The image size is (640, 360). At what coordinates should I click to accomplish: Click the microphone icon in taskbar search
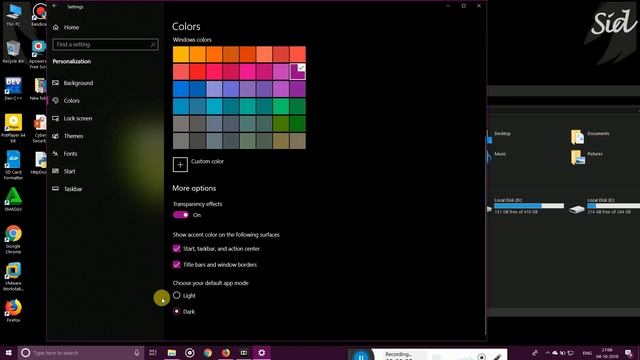[137, 353]
